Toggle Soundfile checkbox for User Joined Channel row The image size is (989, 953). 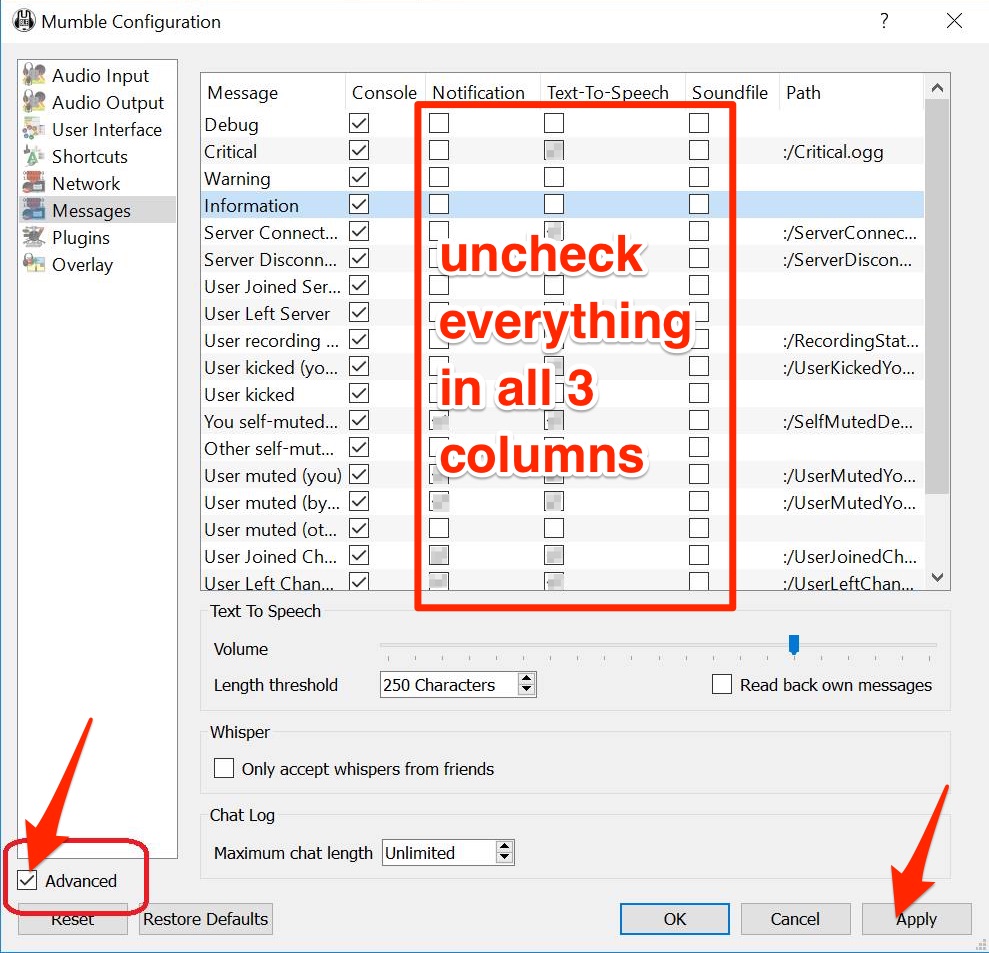coord(699,555)
